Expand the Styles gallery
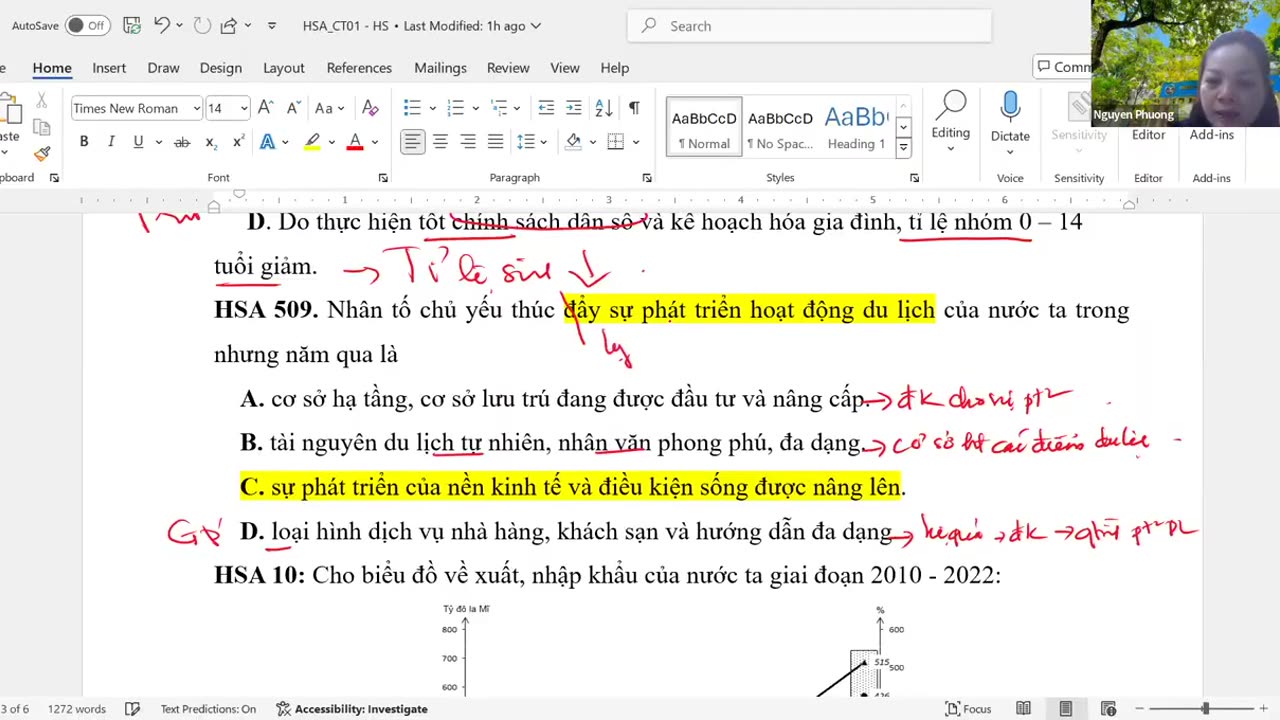 point(903,148)
